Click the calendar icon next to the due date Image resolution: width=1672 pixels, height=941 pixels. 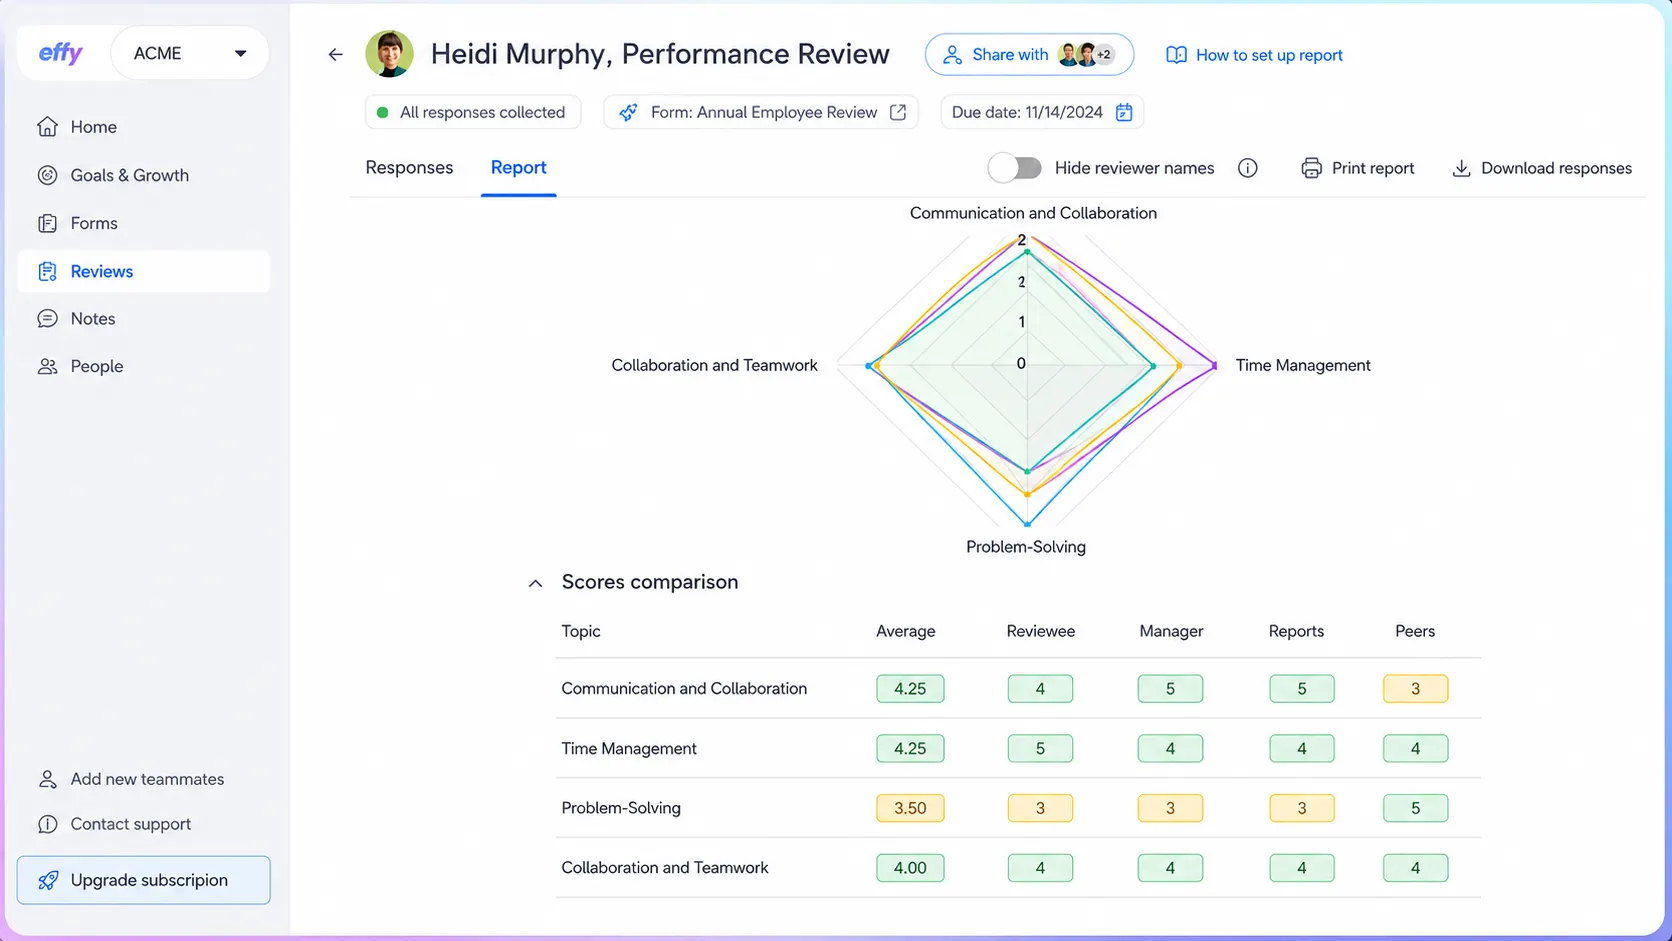(x=1124, y=112)
